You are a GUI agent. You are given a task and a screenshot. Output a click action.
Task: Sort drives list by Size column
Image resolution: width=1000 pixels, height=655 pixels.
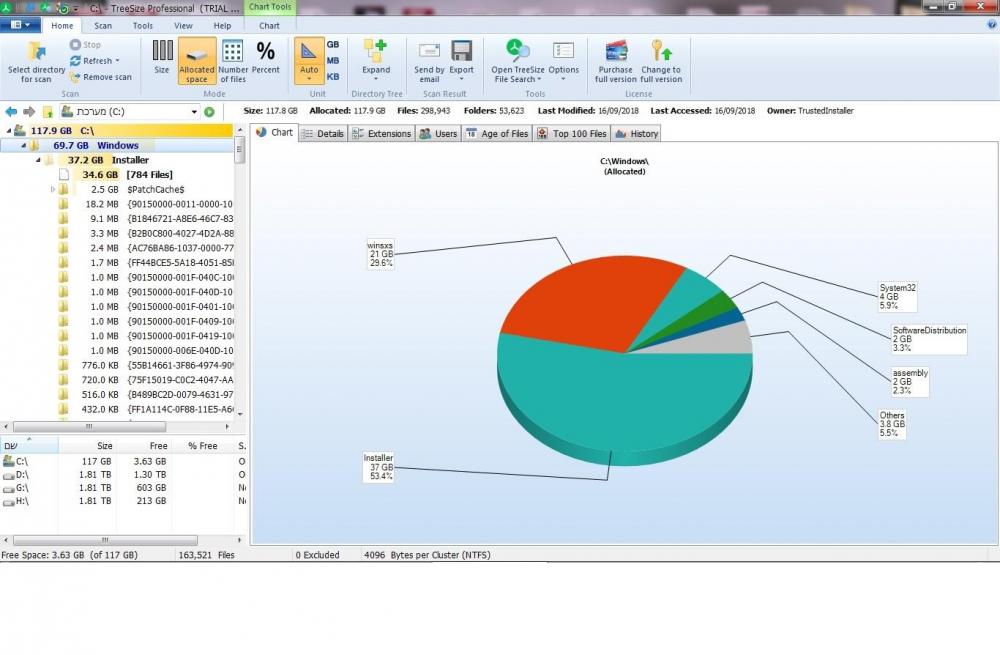point(87,446)
